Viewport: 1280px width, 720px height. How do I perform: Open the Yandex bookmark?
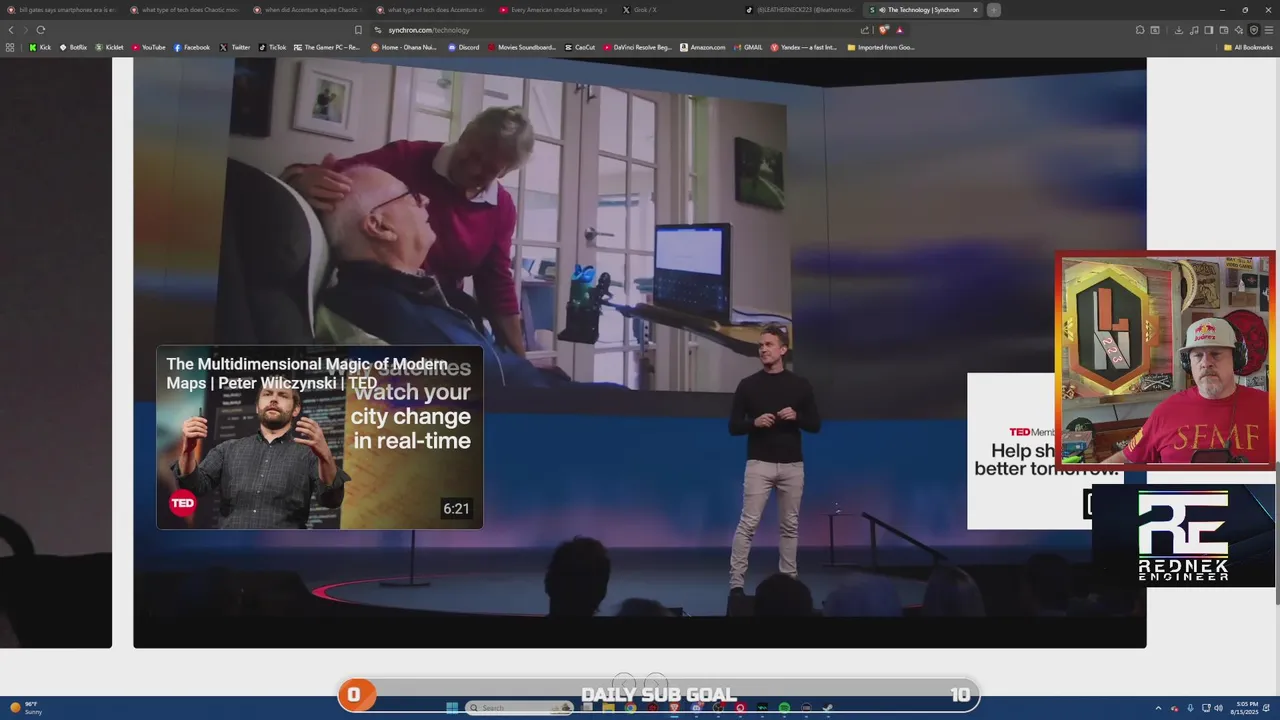804,47
